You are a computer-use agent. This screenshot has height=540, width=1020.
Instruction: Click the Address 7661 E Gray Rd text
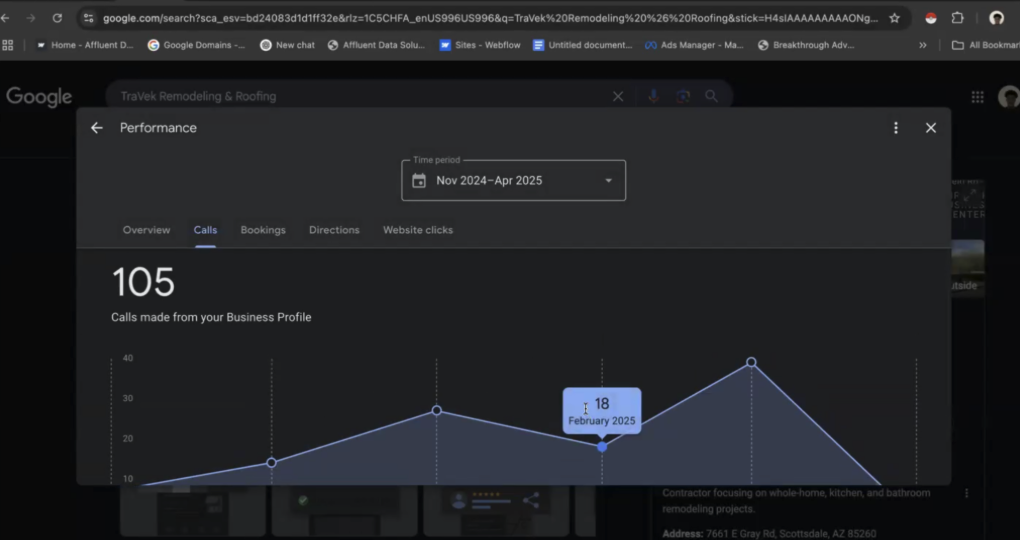pyautogui.click(x=769, y=533)
